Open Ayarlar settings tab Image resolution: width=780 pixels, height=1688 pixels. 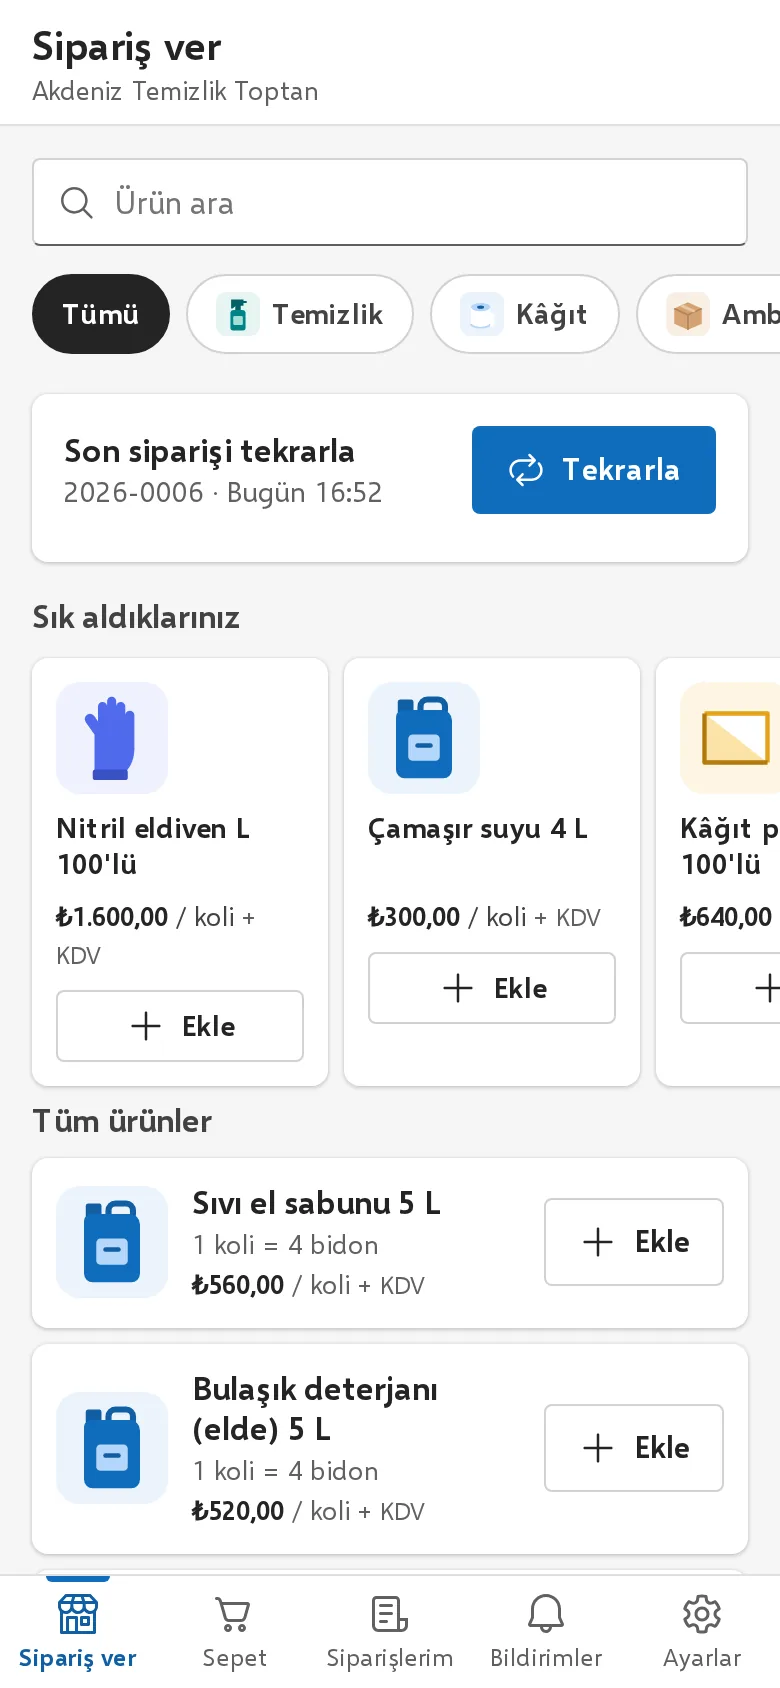(702, 1632)
